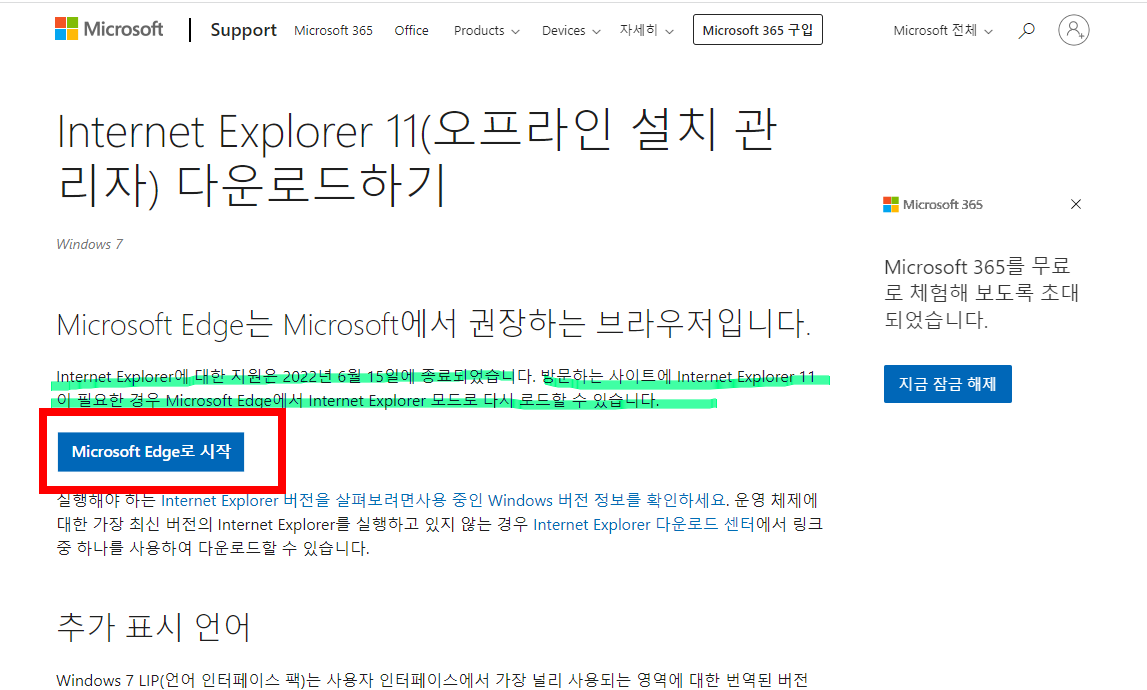Screen dimensions: 1147x690
Task: Open the search magnifier icon
Action: (1027, 30)
